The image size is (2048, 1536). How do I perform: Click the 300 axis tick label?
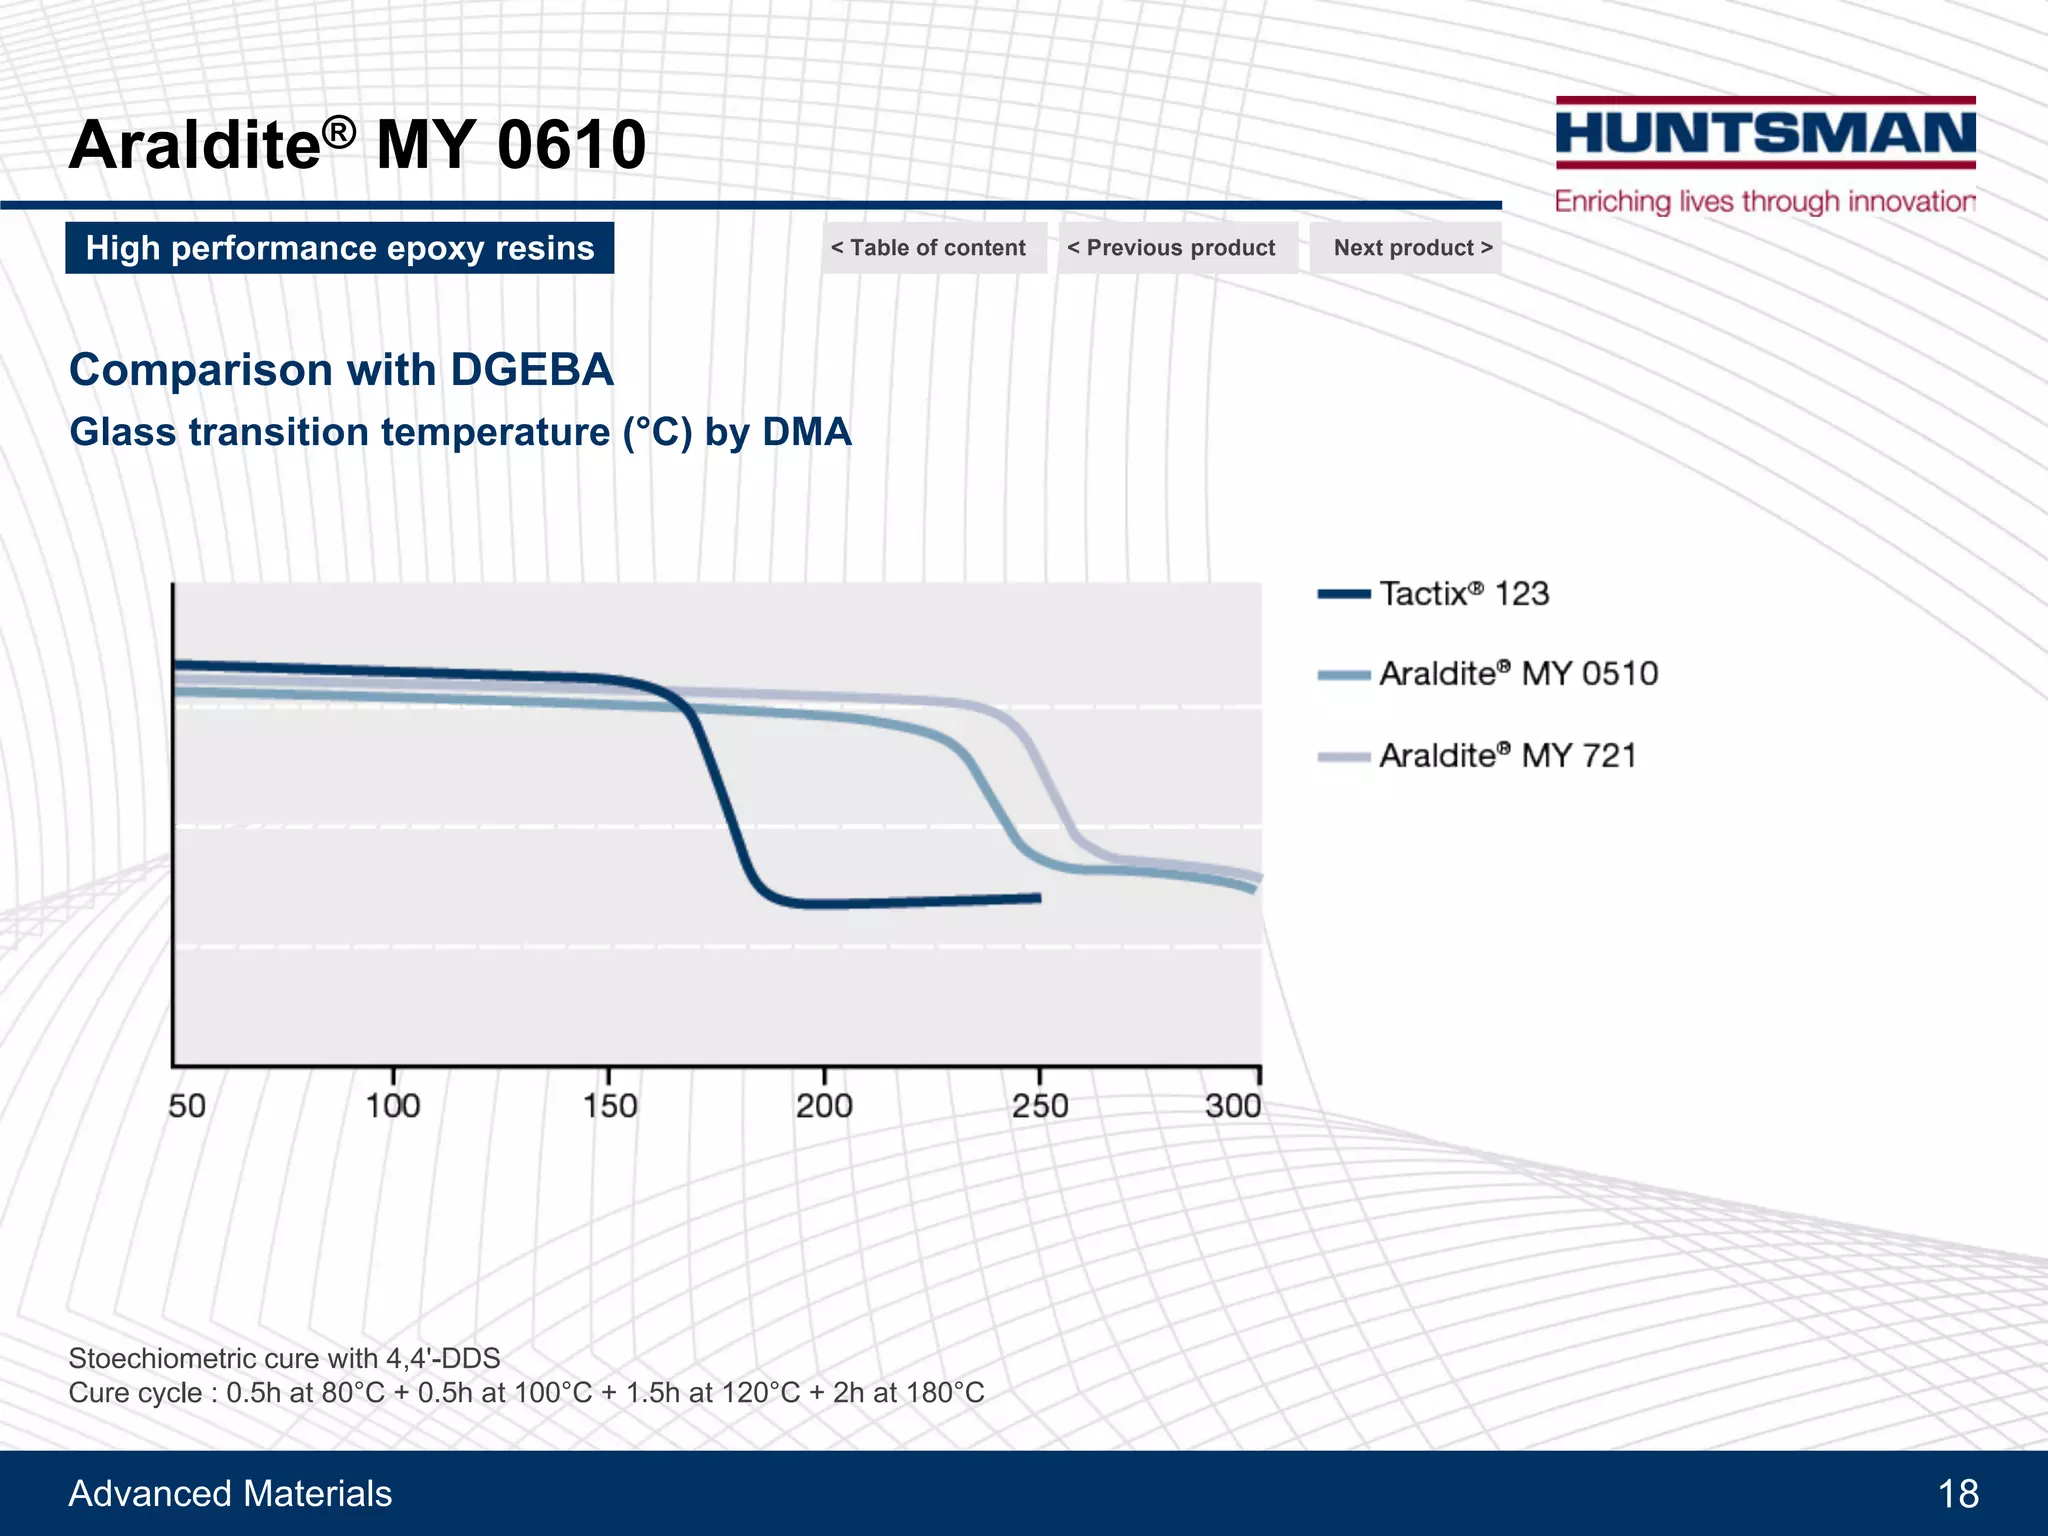[x=1232, y=1106]
